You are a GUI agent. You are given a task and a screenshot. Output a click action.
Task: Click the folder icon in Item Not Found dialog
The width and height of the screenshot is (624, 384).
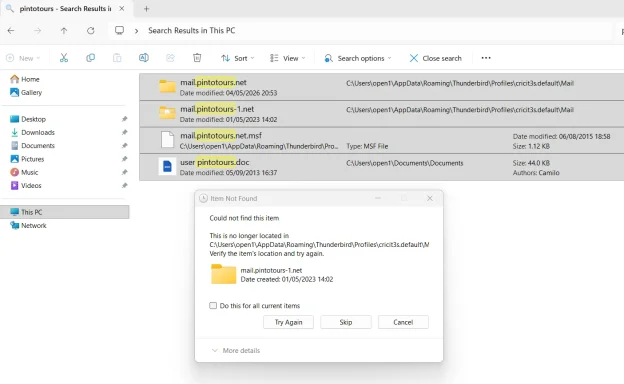coord(223,274)
